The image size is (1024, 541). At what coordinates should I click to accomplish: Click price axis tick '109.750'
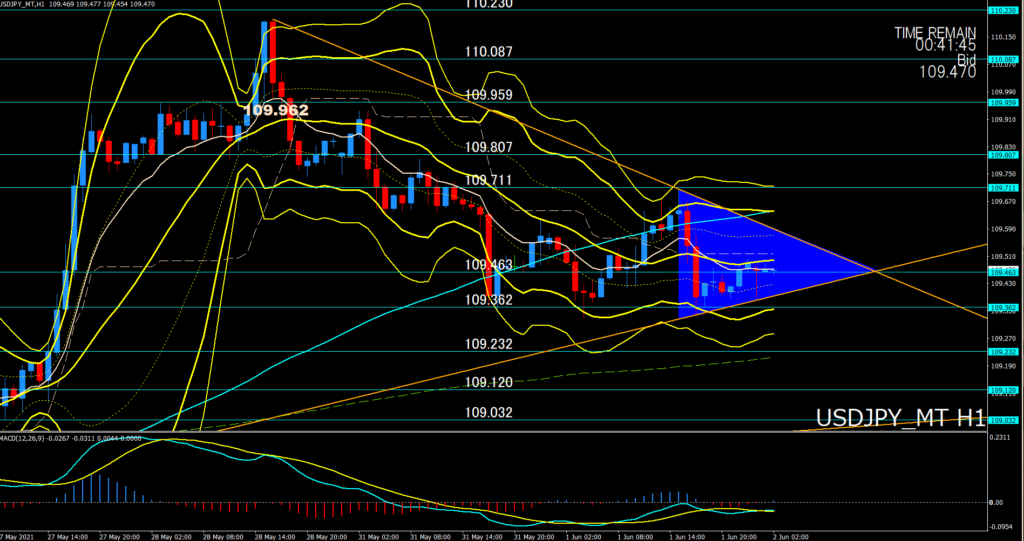[x=1004, y=174]
